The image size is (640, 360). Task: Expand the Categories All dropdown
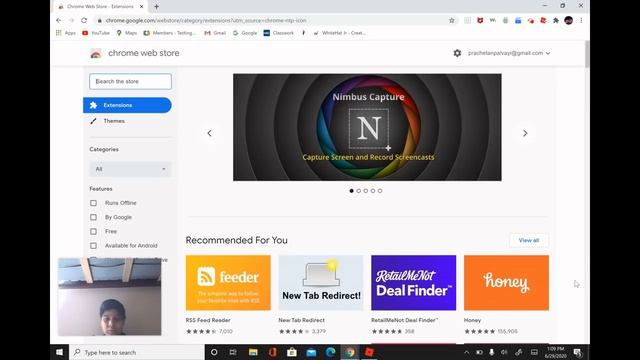[x=130, y=169]
